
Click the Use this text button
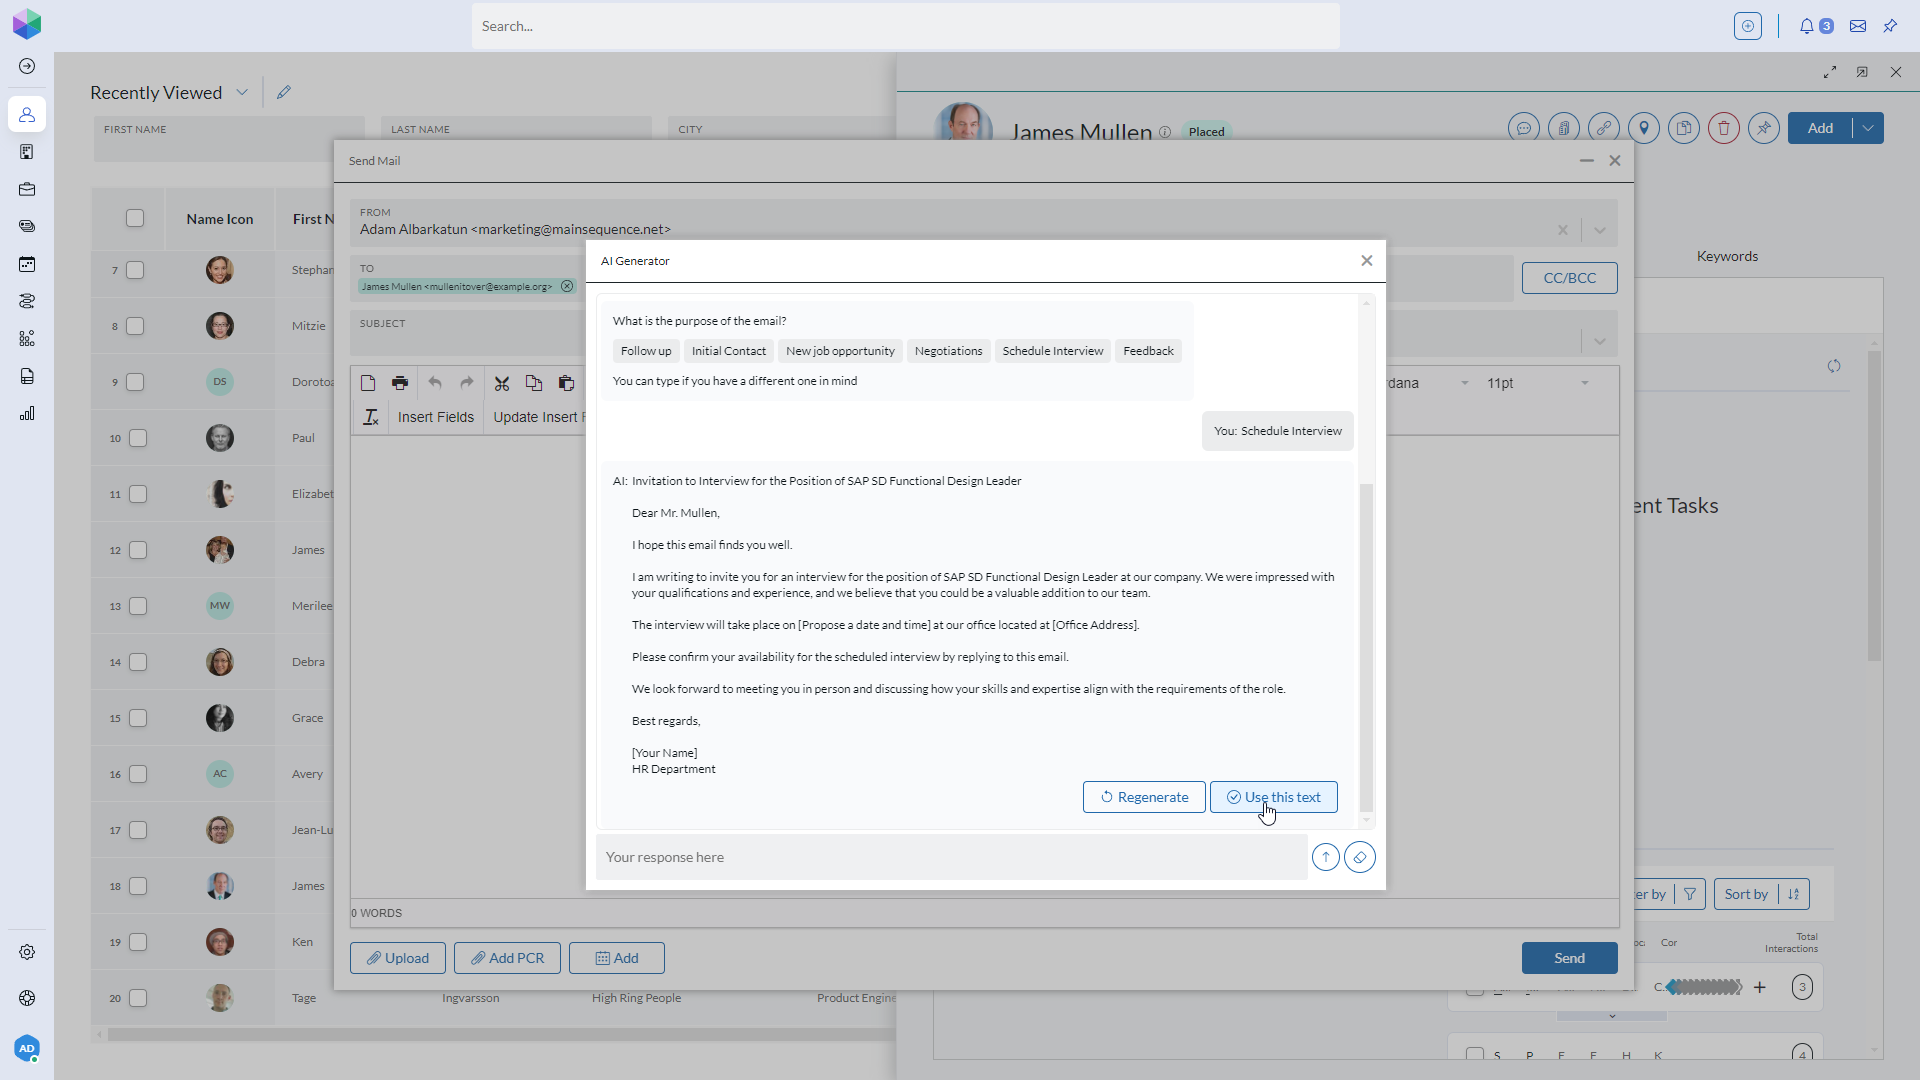pyautogui.click(x=1273, y=797)
